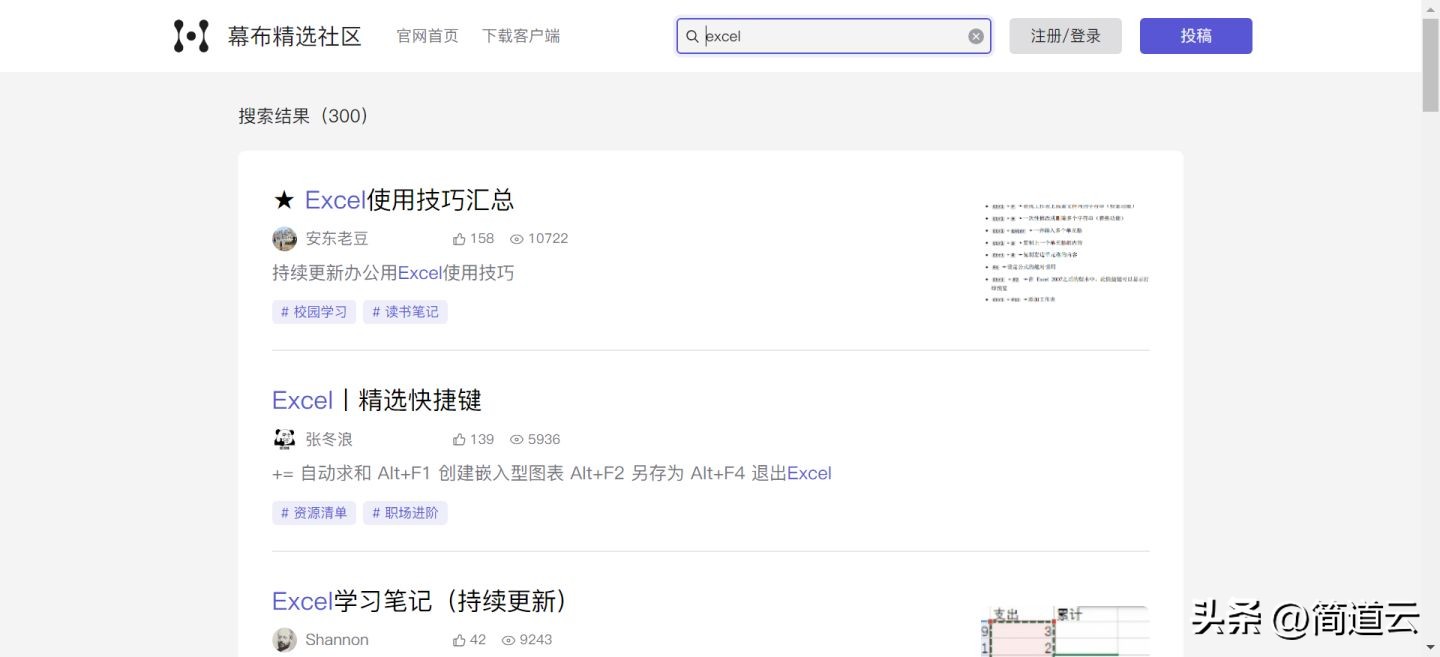Select tag # 职场进阶
Viewport: 1440px width, 657px height.
(x=405, y=513)
